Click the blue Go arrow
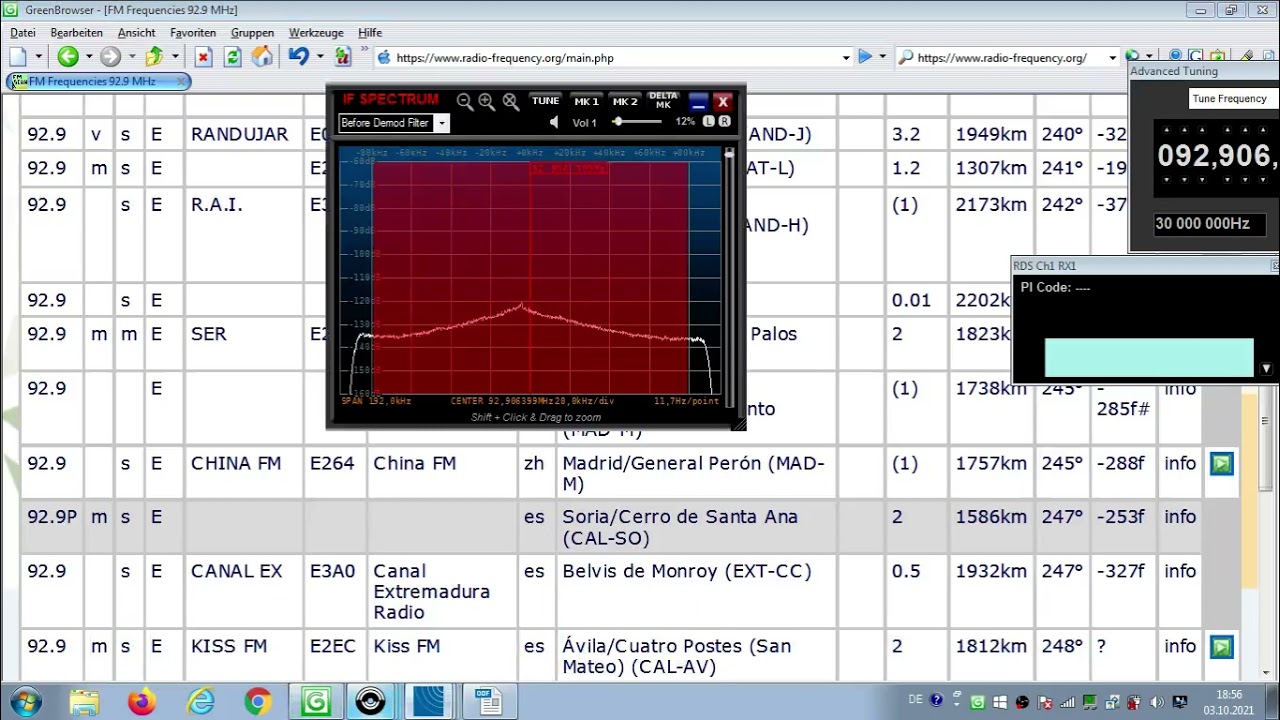Image resolution: width=1280 pixels, height=720 pixels. click(x=865, y=57)
